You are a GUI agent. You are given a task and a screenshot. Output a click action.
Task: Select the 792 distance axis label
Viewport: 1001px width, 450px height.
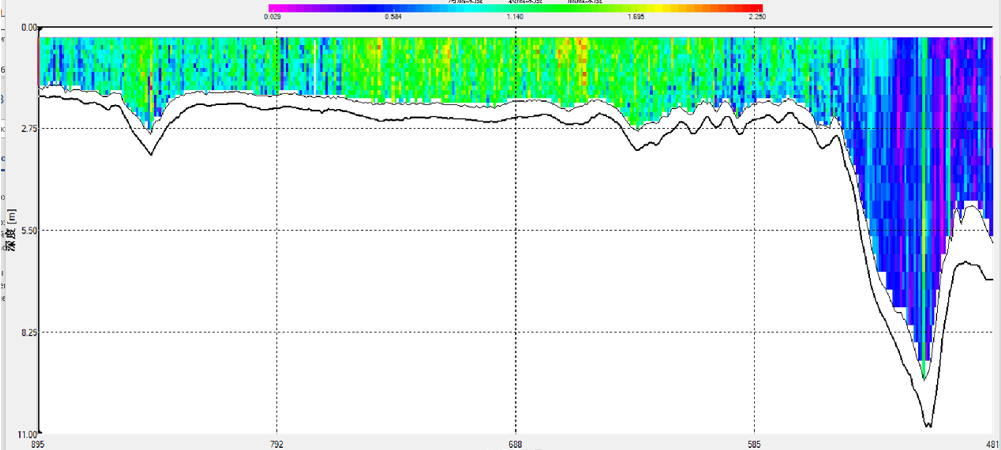(277, 443)
